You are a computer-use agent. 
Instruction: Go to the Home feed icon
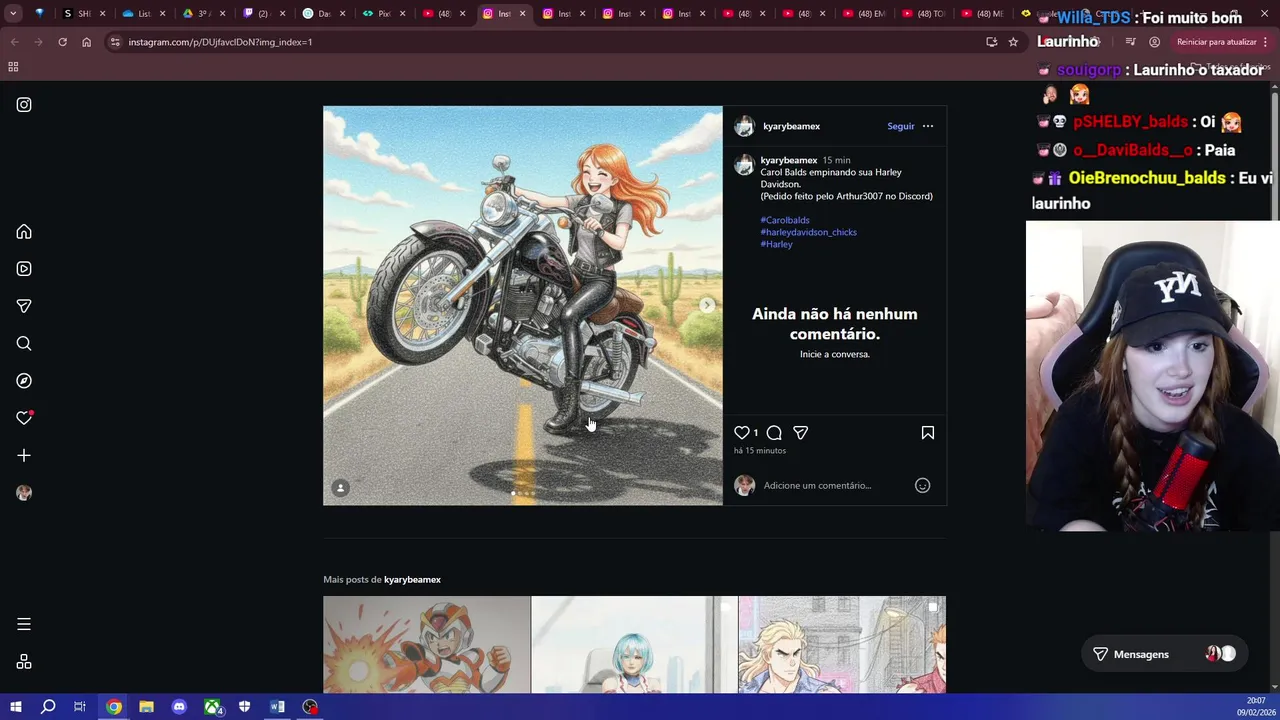coord(24,232)
